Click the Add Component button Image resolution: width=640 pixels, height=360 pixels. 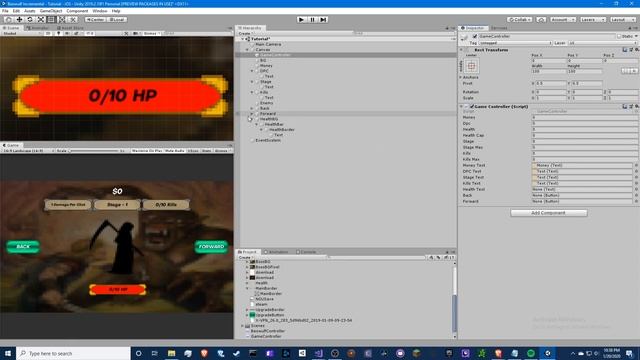click(x=549, y=213)
